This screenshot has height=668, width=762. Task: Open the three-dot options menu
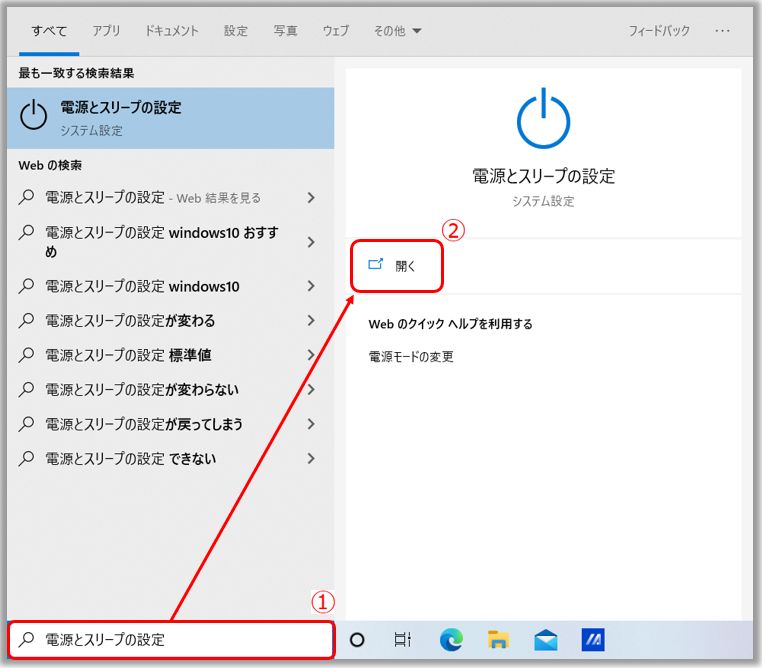point(723,31)
